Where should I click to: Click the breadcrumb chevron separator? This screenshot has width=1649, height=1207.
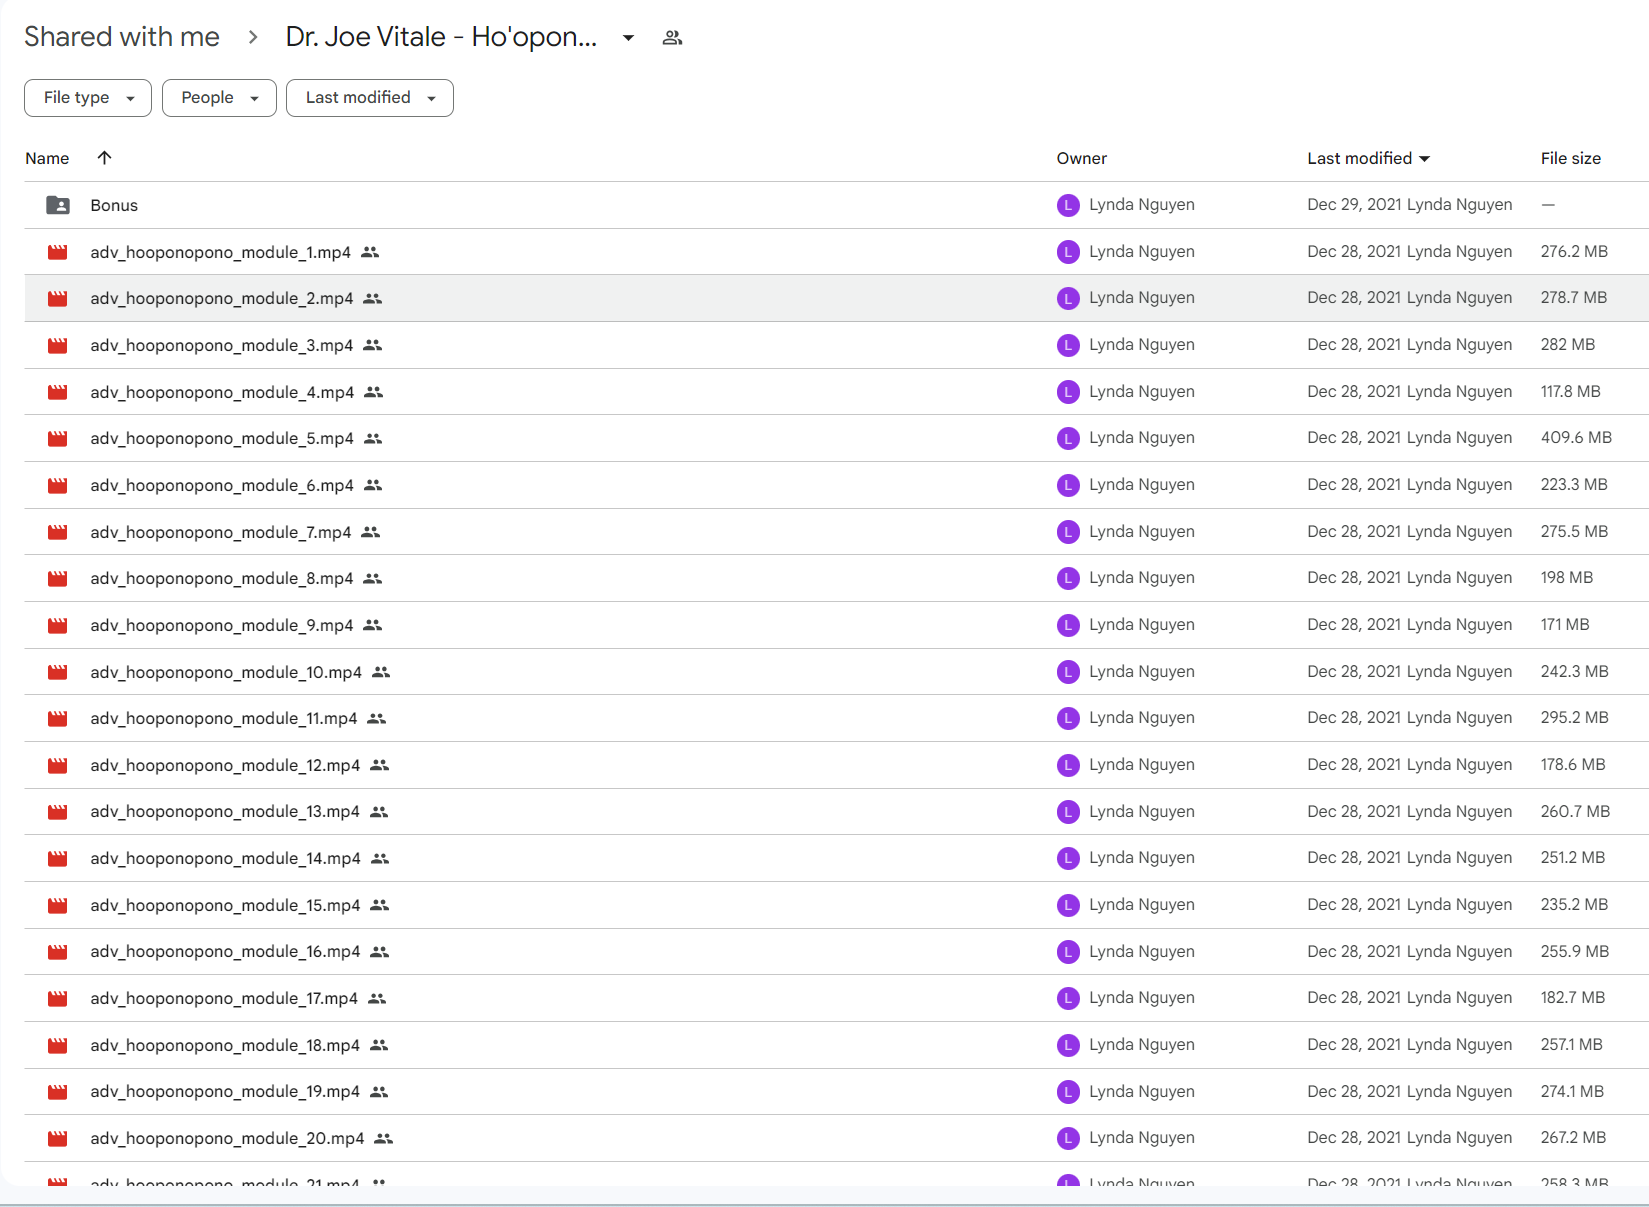[x=253, y=37]
